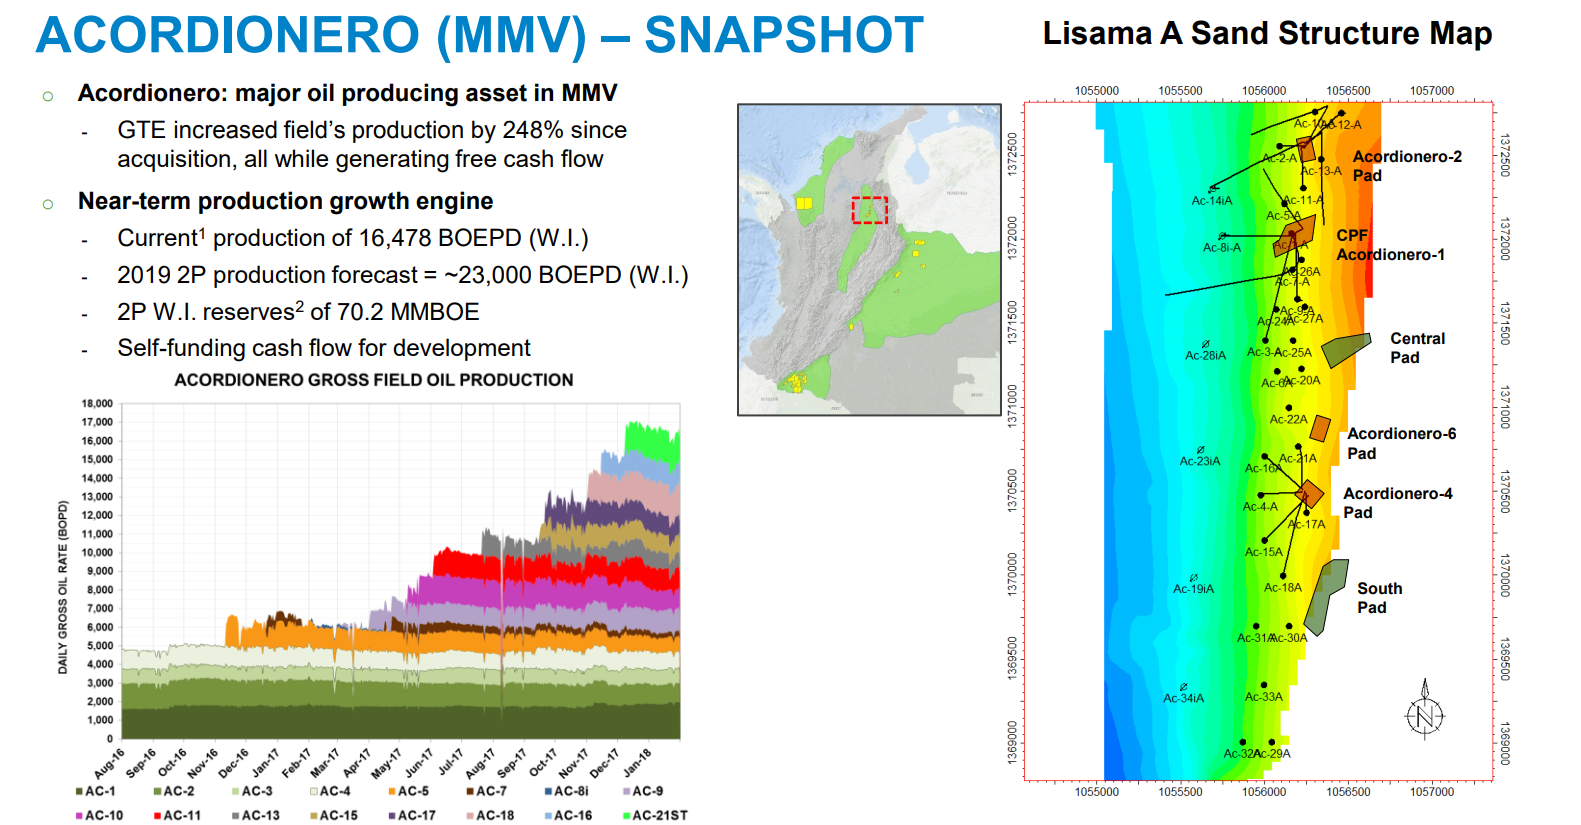Click the AC-15 legend entry
1581x825 pixels.
click(x=334, y=816)
